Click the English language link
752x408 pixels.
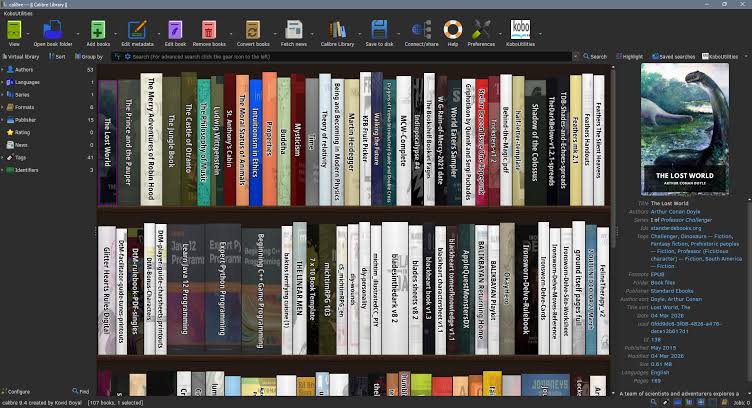coord(660,373)
